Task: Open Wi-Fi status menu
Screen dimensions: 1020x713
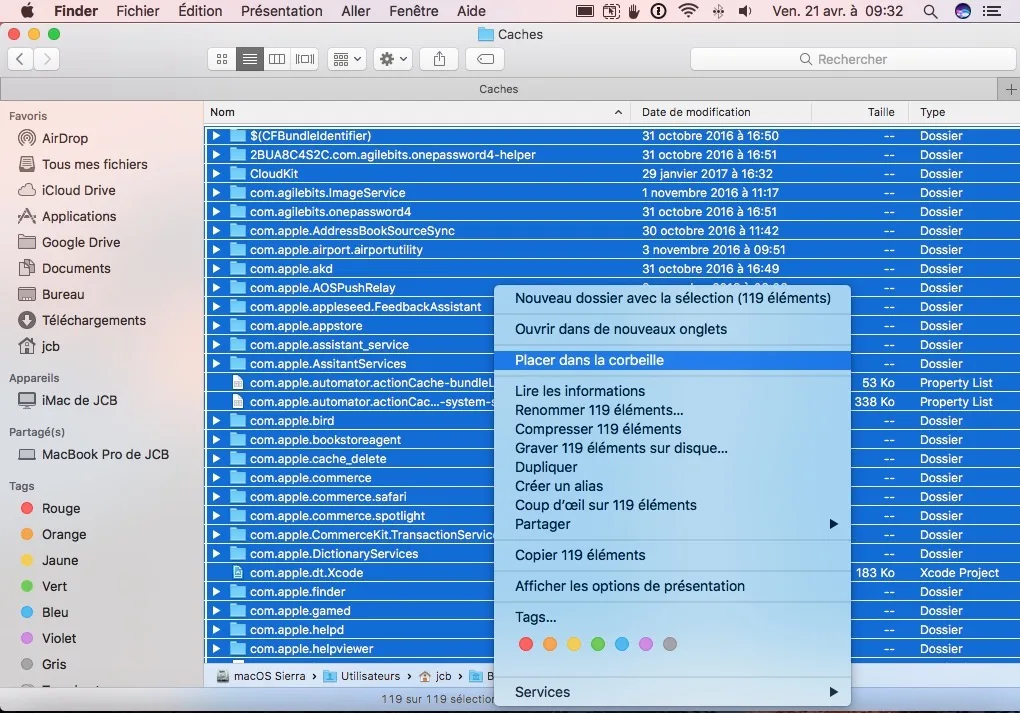Action: [x=688, y=11]
